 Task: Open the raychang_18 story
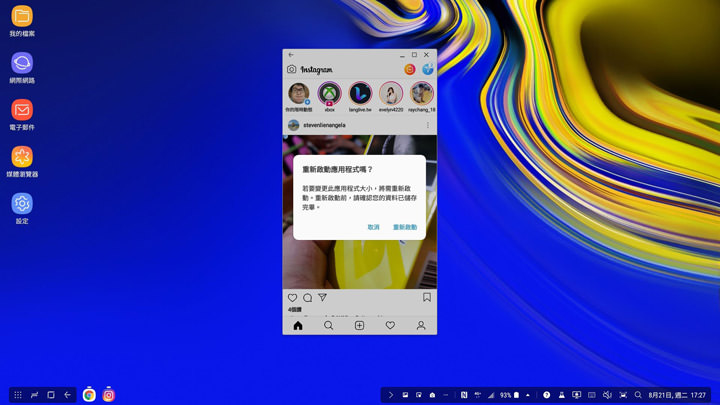click(x=422, y=94)
